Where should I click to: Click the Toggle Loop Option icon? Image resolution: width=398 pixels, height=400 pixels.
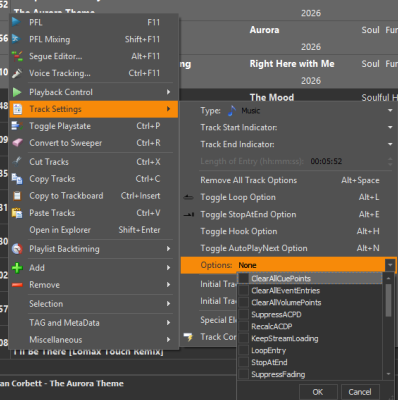[x=189, y=197]
